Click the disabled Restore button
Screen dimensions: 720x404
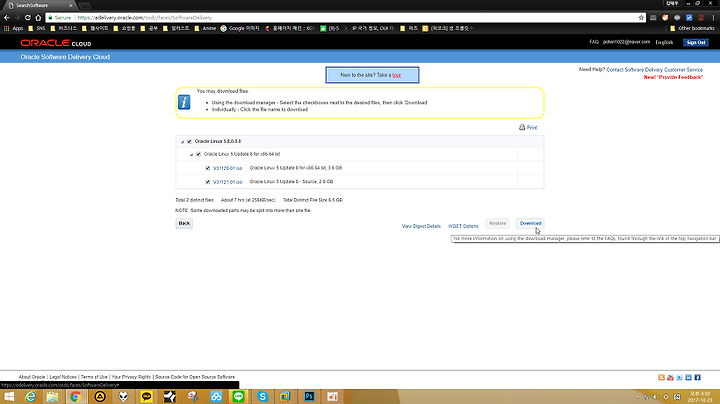pos(497,223)
